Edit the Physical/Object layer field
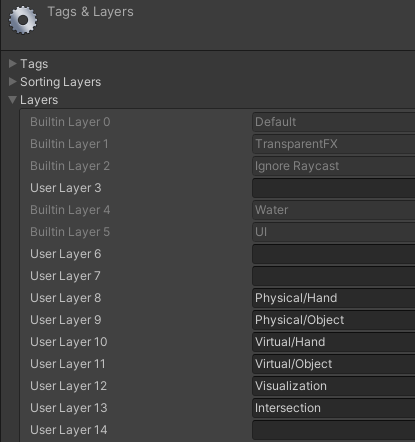Screen dimensions: 415x442 click(x=333, y=320)
